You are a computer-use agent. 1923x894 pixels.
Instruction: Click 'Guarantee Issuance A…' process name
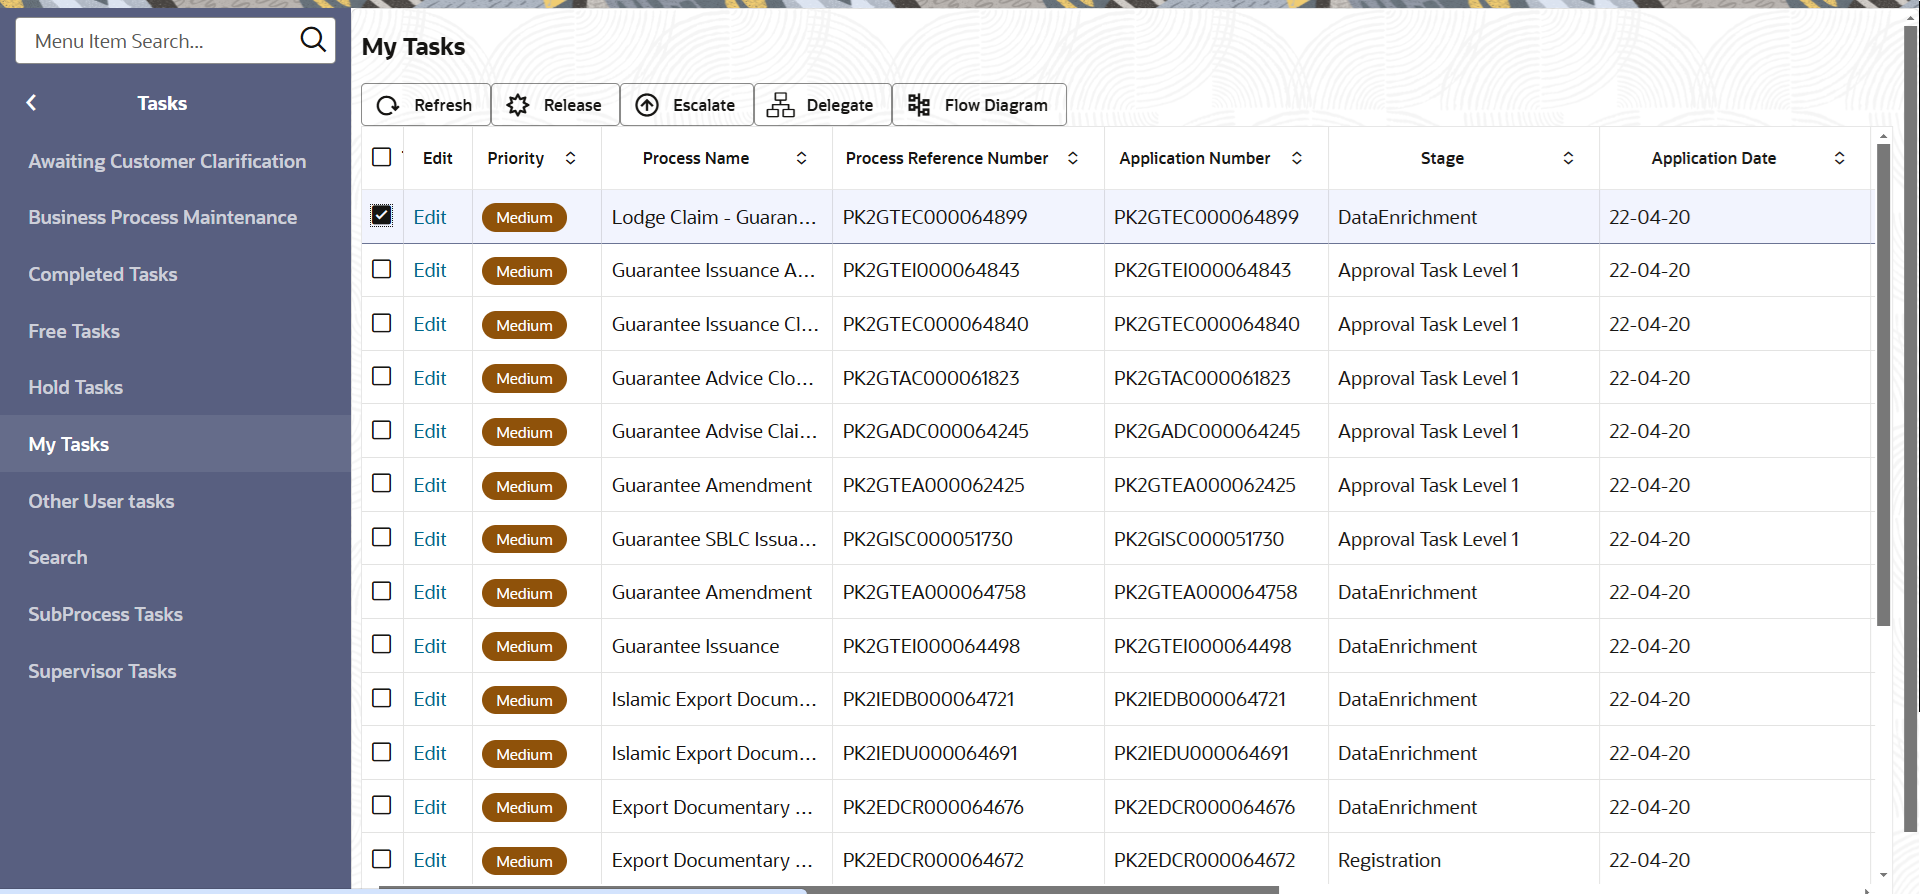click(713, 270)
